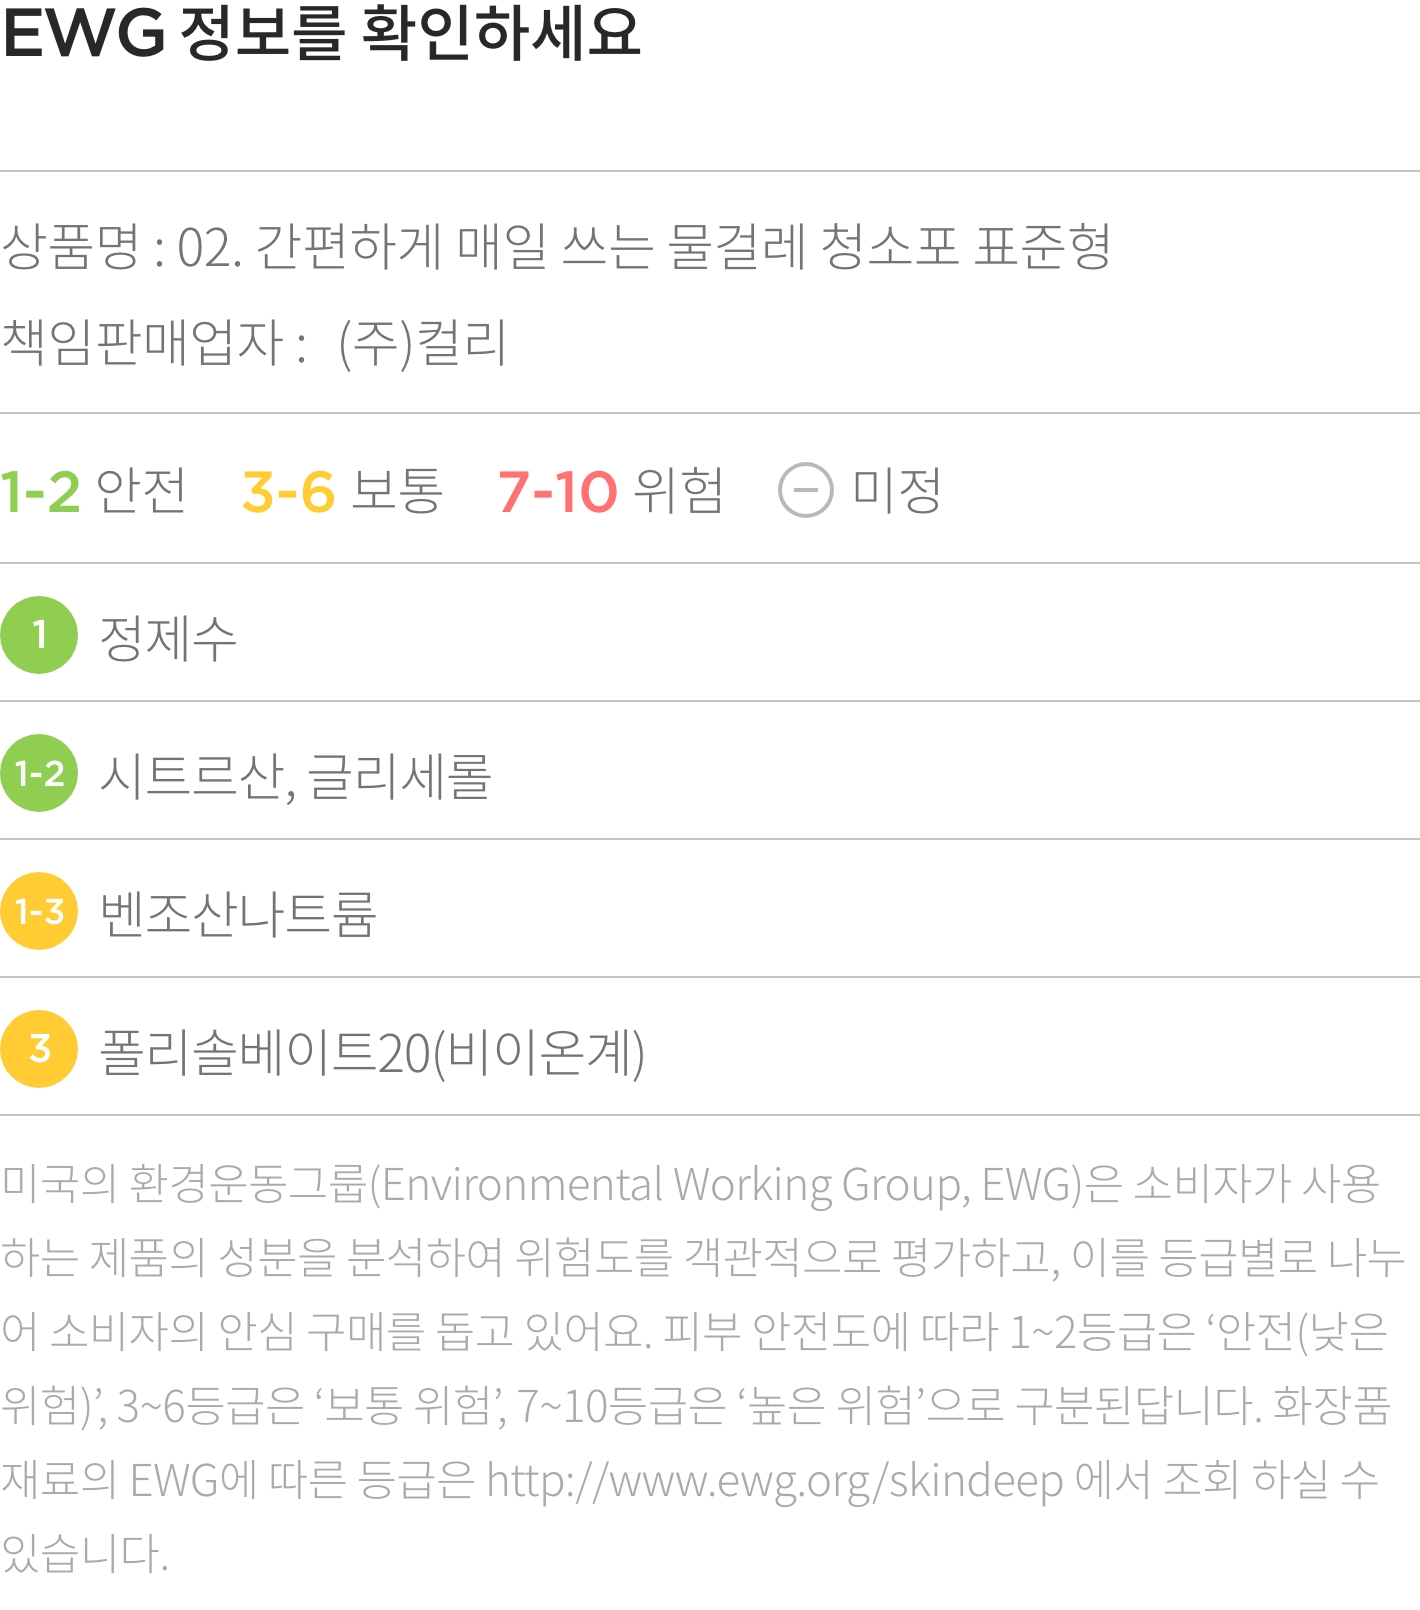
Task: Click the yellow grade 3 badge
Action: (39, 1049)
